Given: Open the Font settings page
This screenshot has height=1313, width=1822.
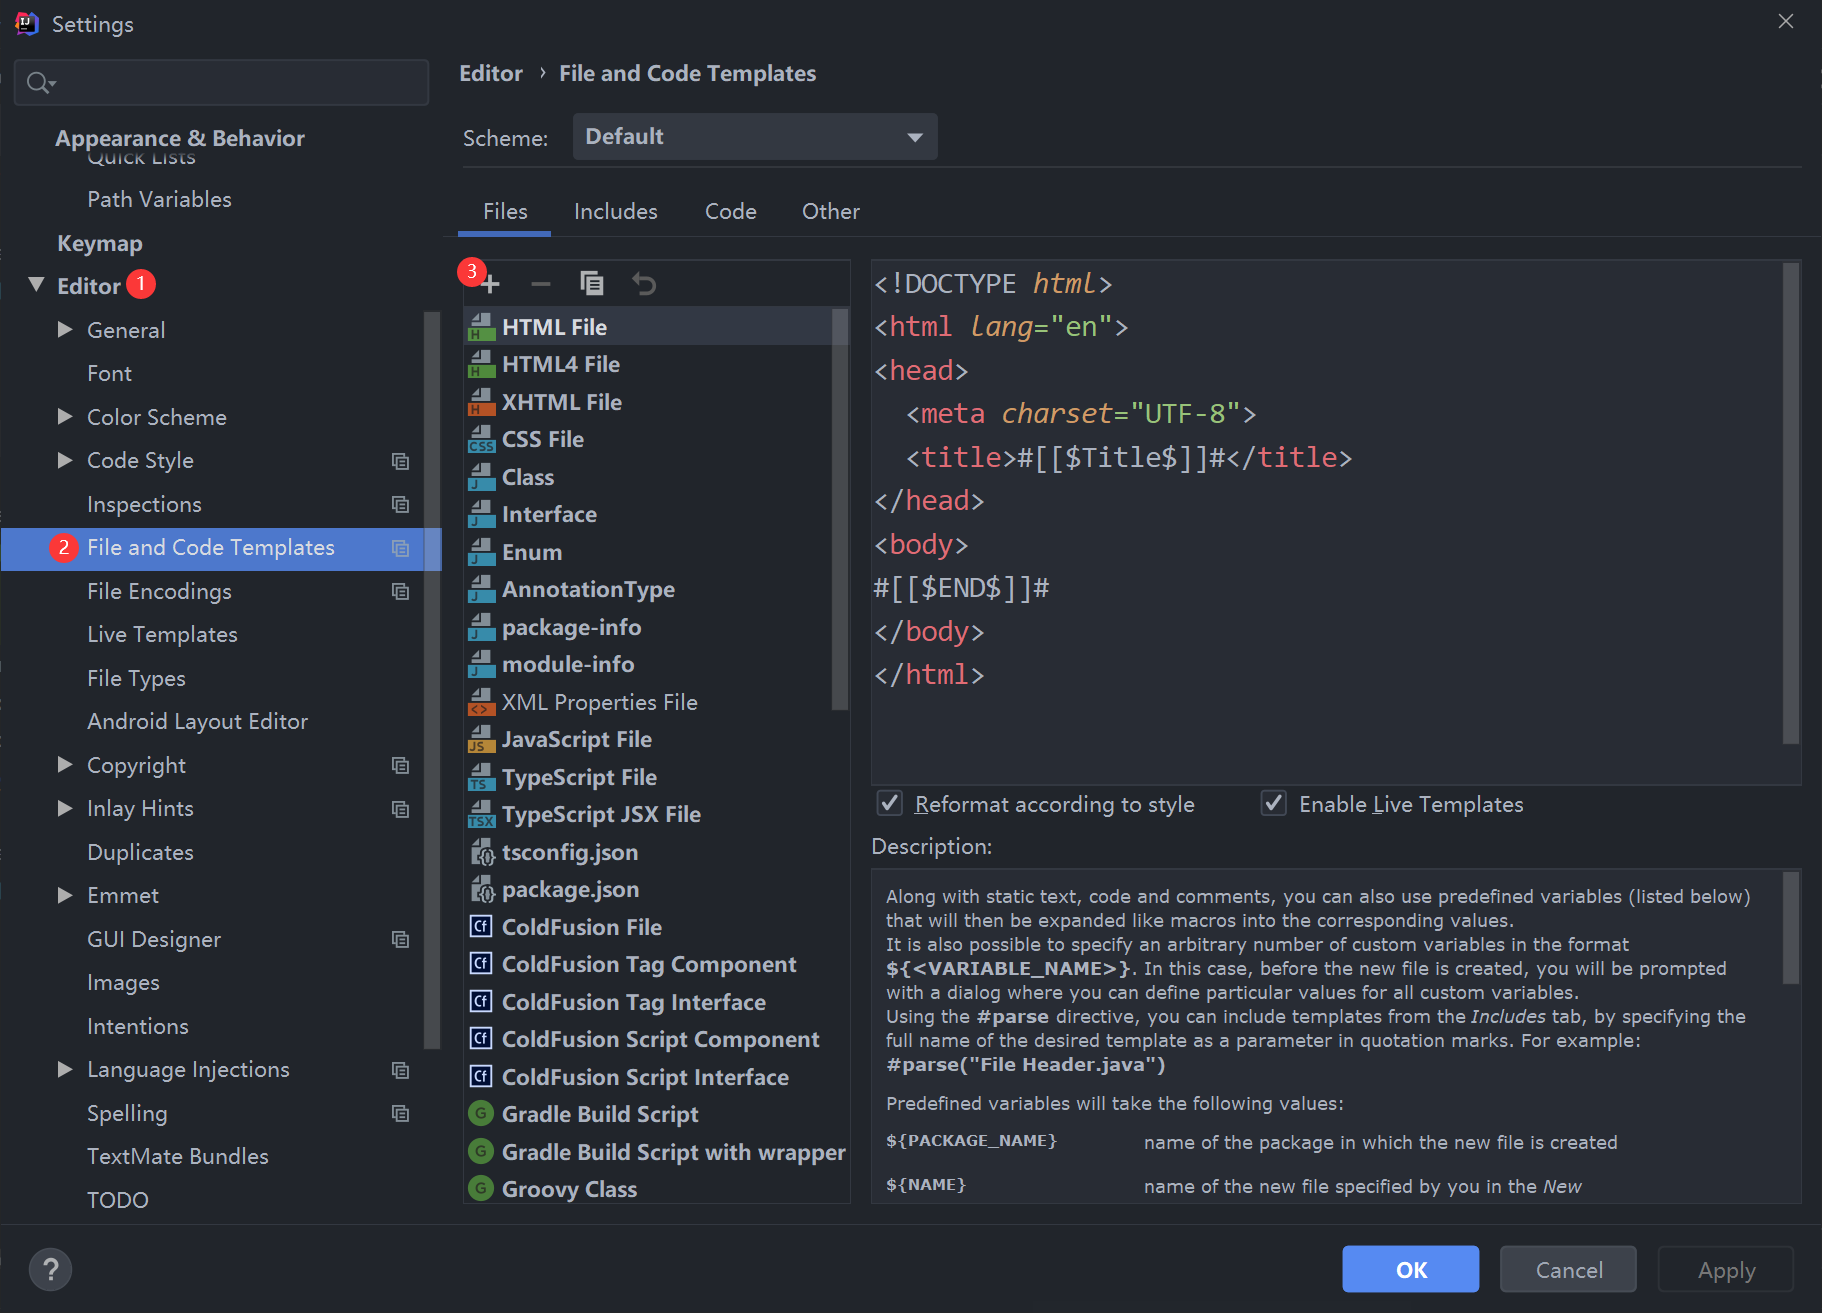Looking at the screenshot, I should pyautogui.click(x=109, y=374).
